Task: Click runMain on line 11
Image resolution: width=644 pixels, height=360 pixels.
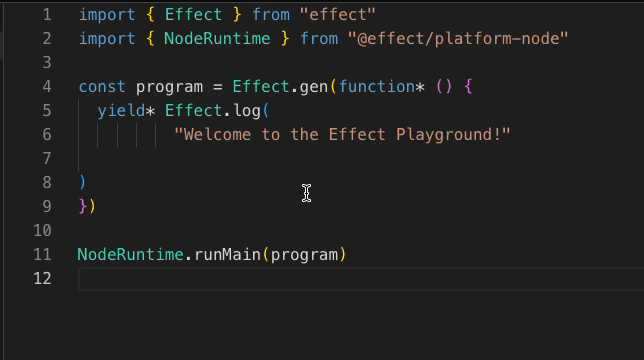Action: click(227, 255)
